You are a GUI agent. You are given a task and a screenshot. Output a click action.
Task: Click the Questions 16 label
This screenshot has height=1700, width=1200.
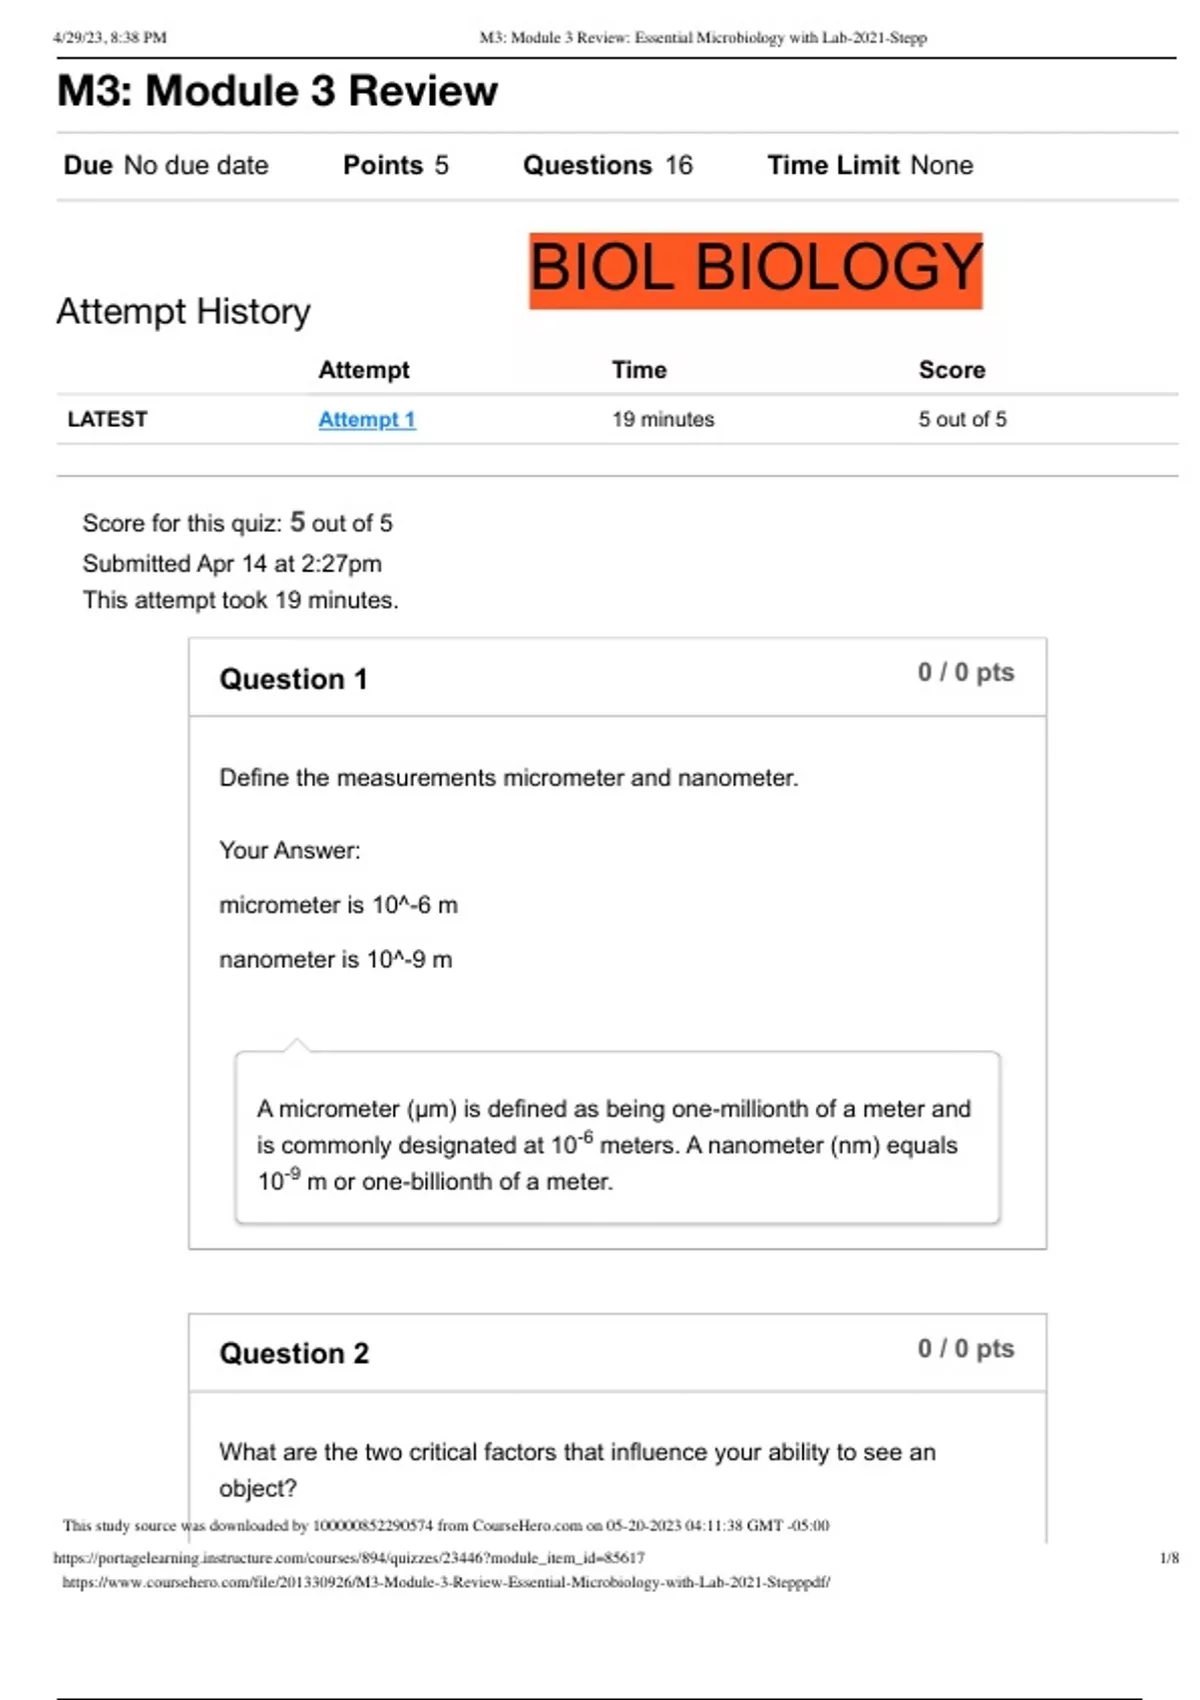pyautogui.click(x=608, y=165)
